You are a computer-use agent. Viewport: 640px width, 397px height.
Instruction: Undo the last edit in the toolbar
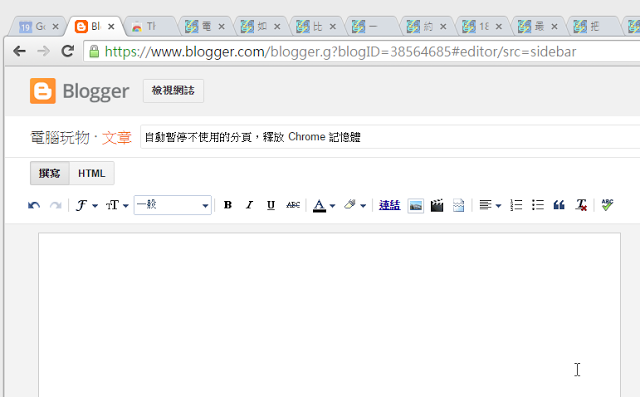(x=34, y=205)
